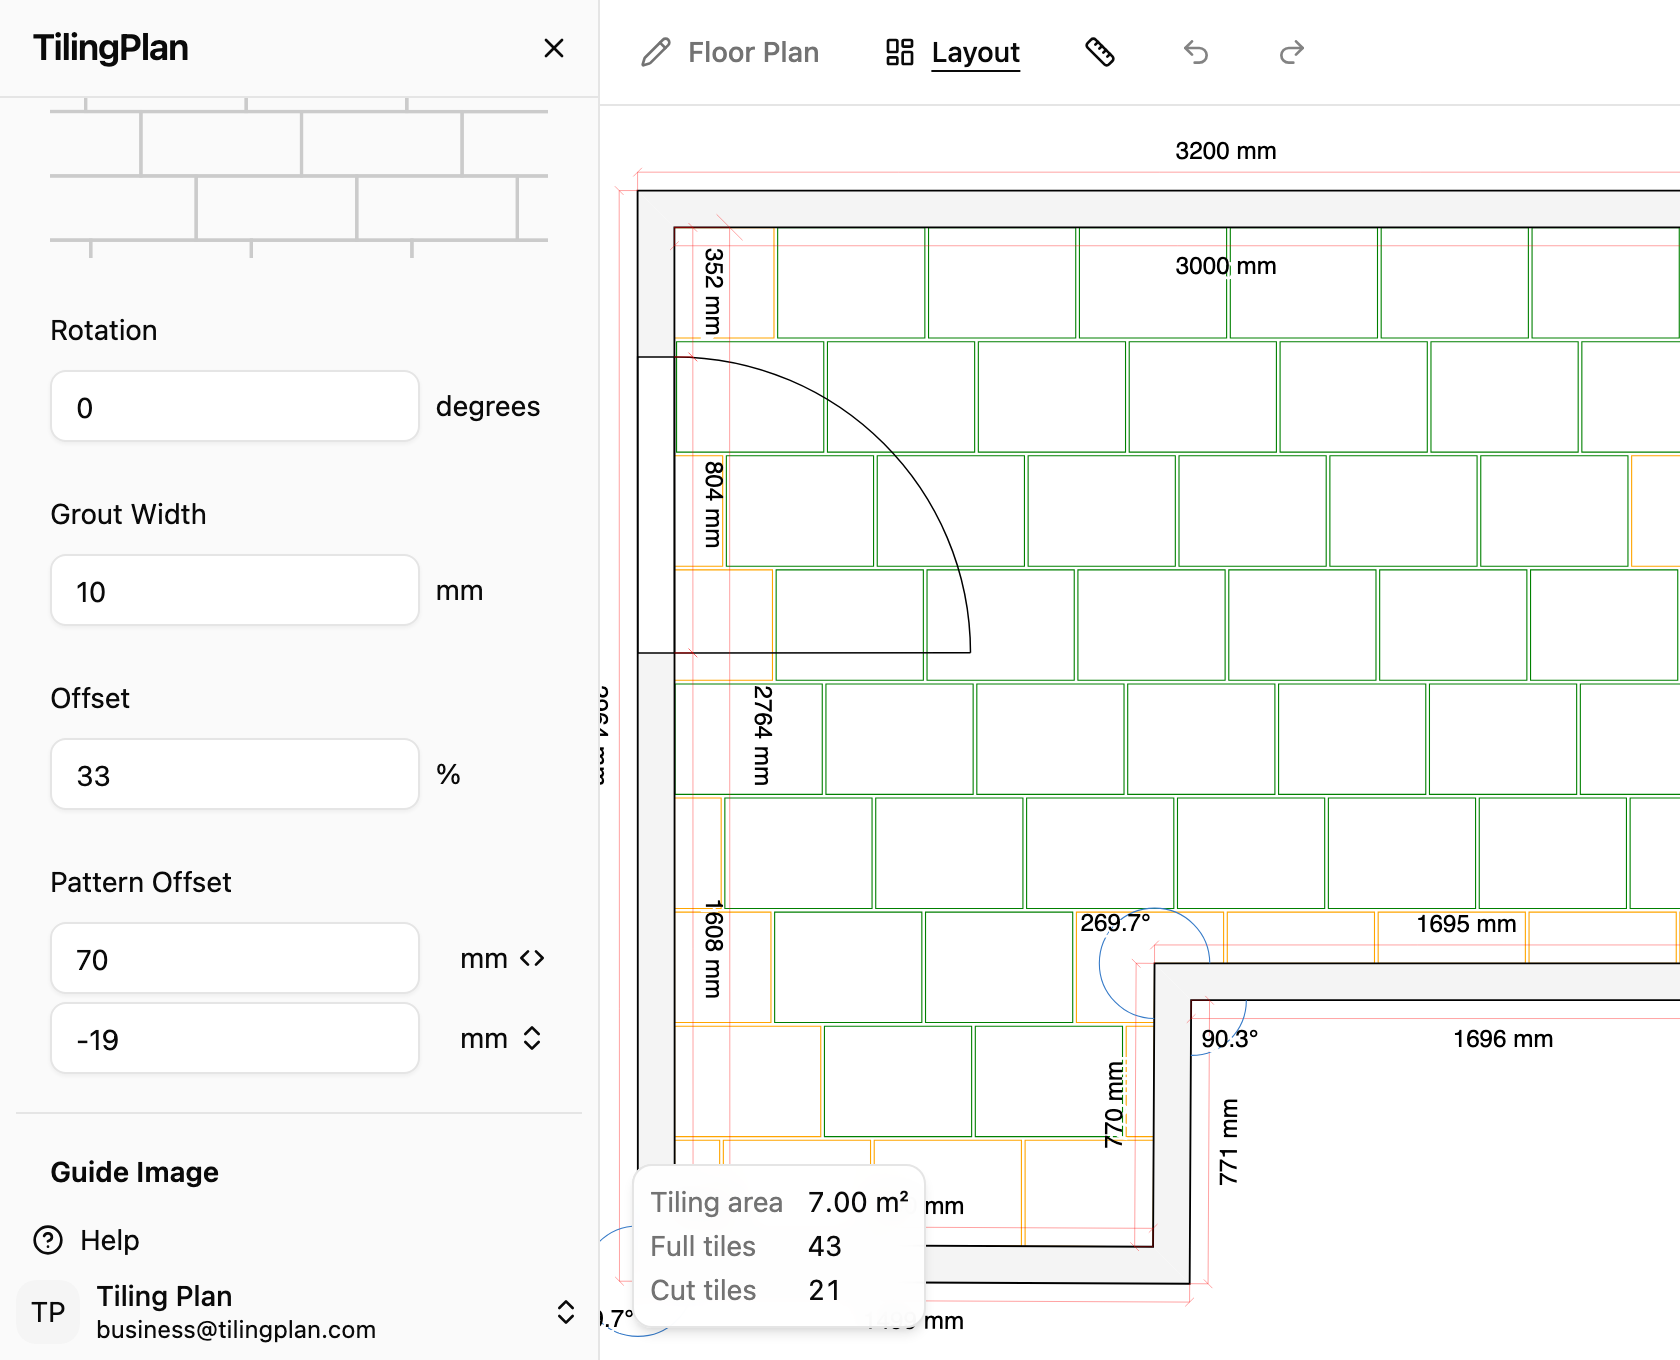Select the 1696 mm dimension label
1680x1360 pixels.
tap(1503, 1039)
